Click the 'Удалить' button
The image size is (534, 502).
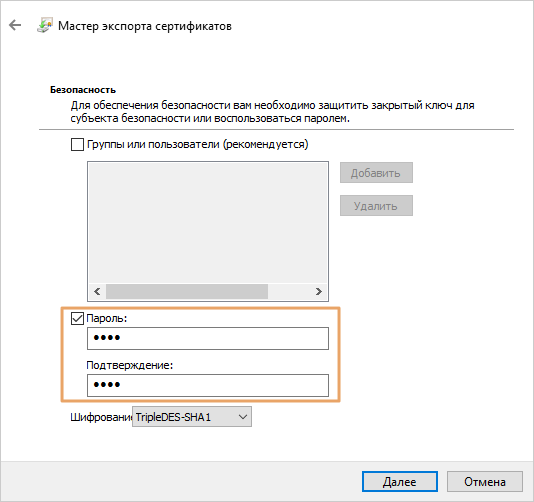376,206
